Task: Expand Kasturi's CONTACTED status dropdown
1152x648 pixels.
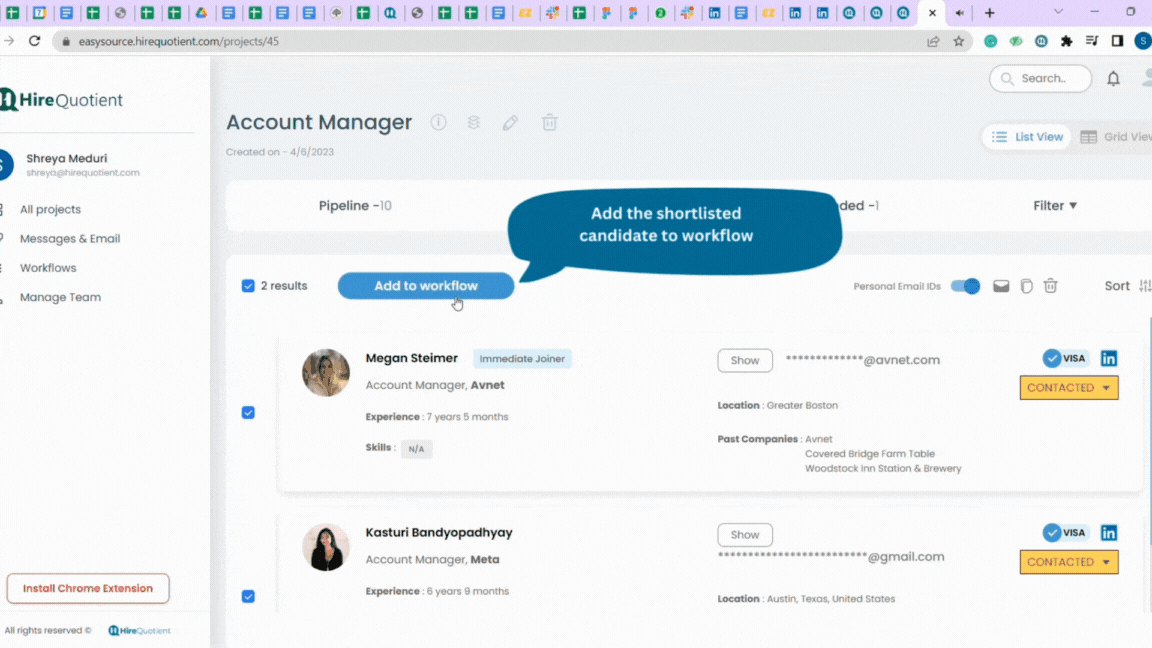Action: click(1069, 562)
